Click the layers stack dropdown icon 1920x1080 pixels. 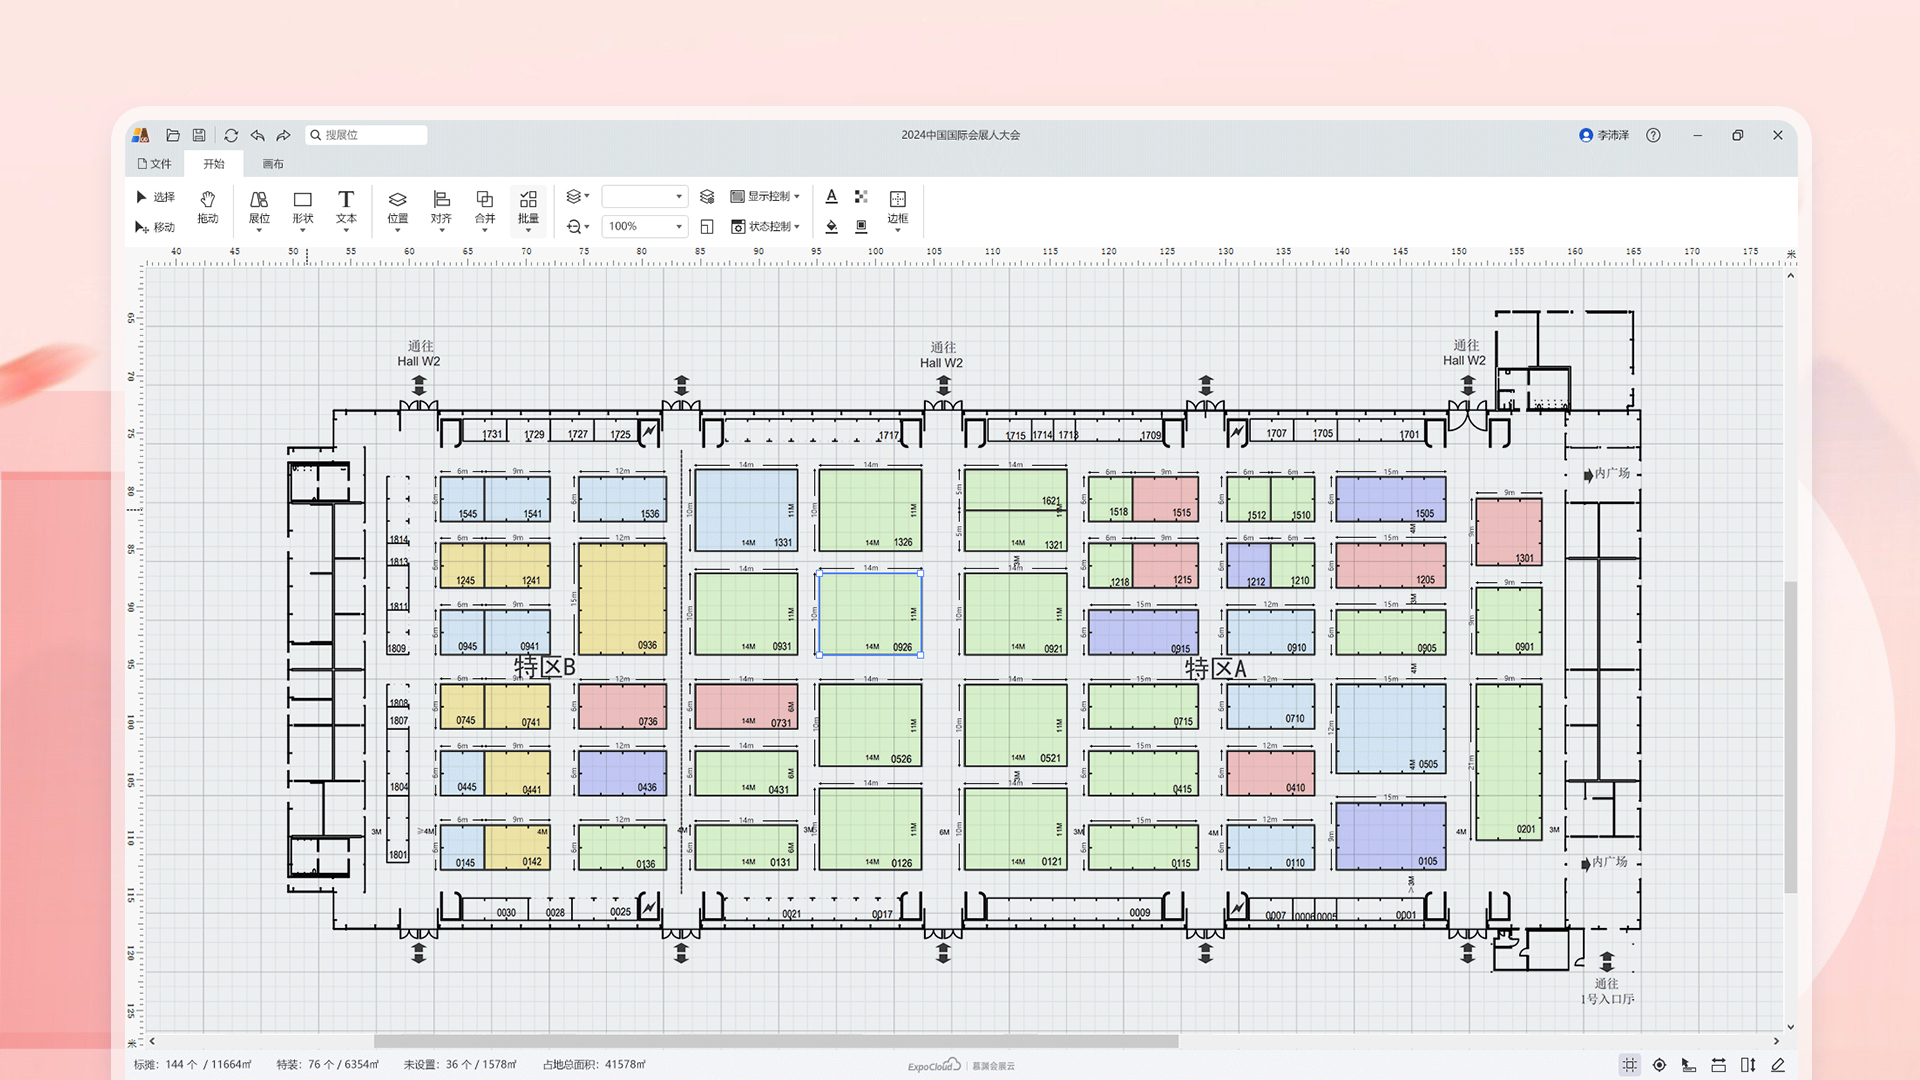(578, 197)
